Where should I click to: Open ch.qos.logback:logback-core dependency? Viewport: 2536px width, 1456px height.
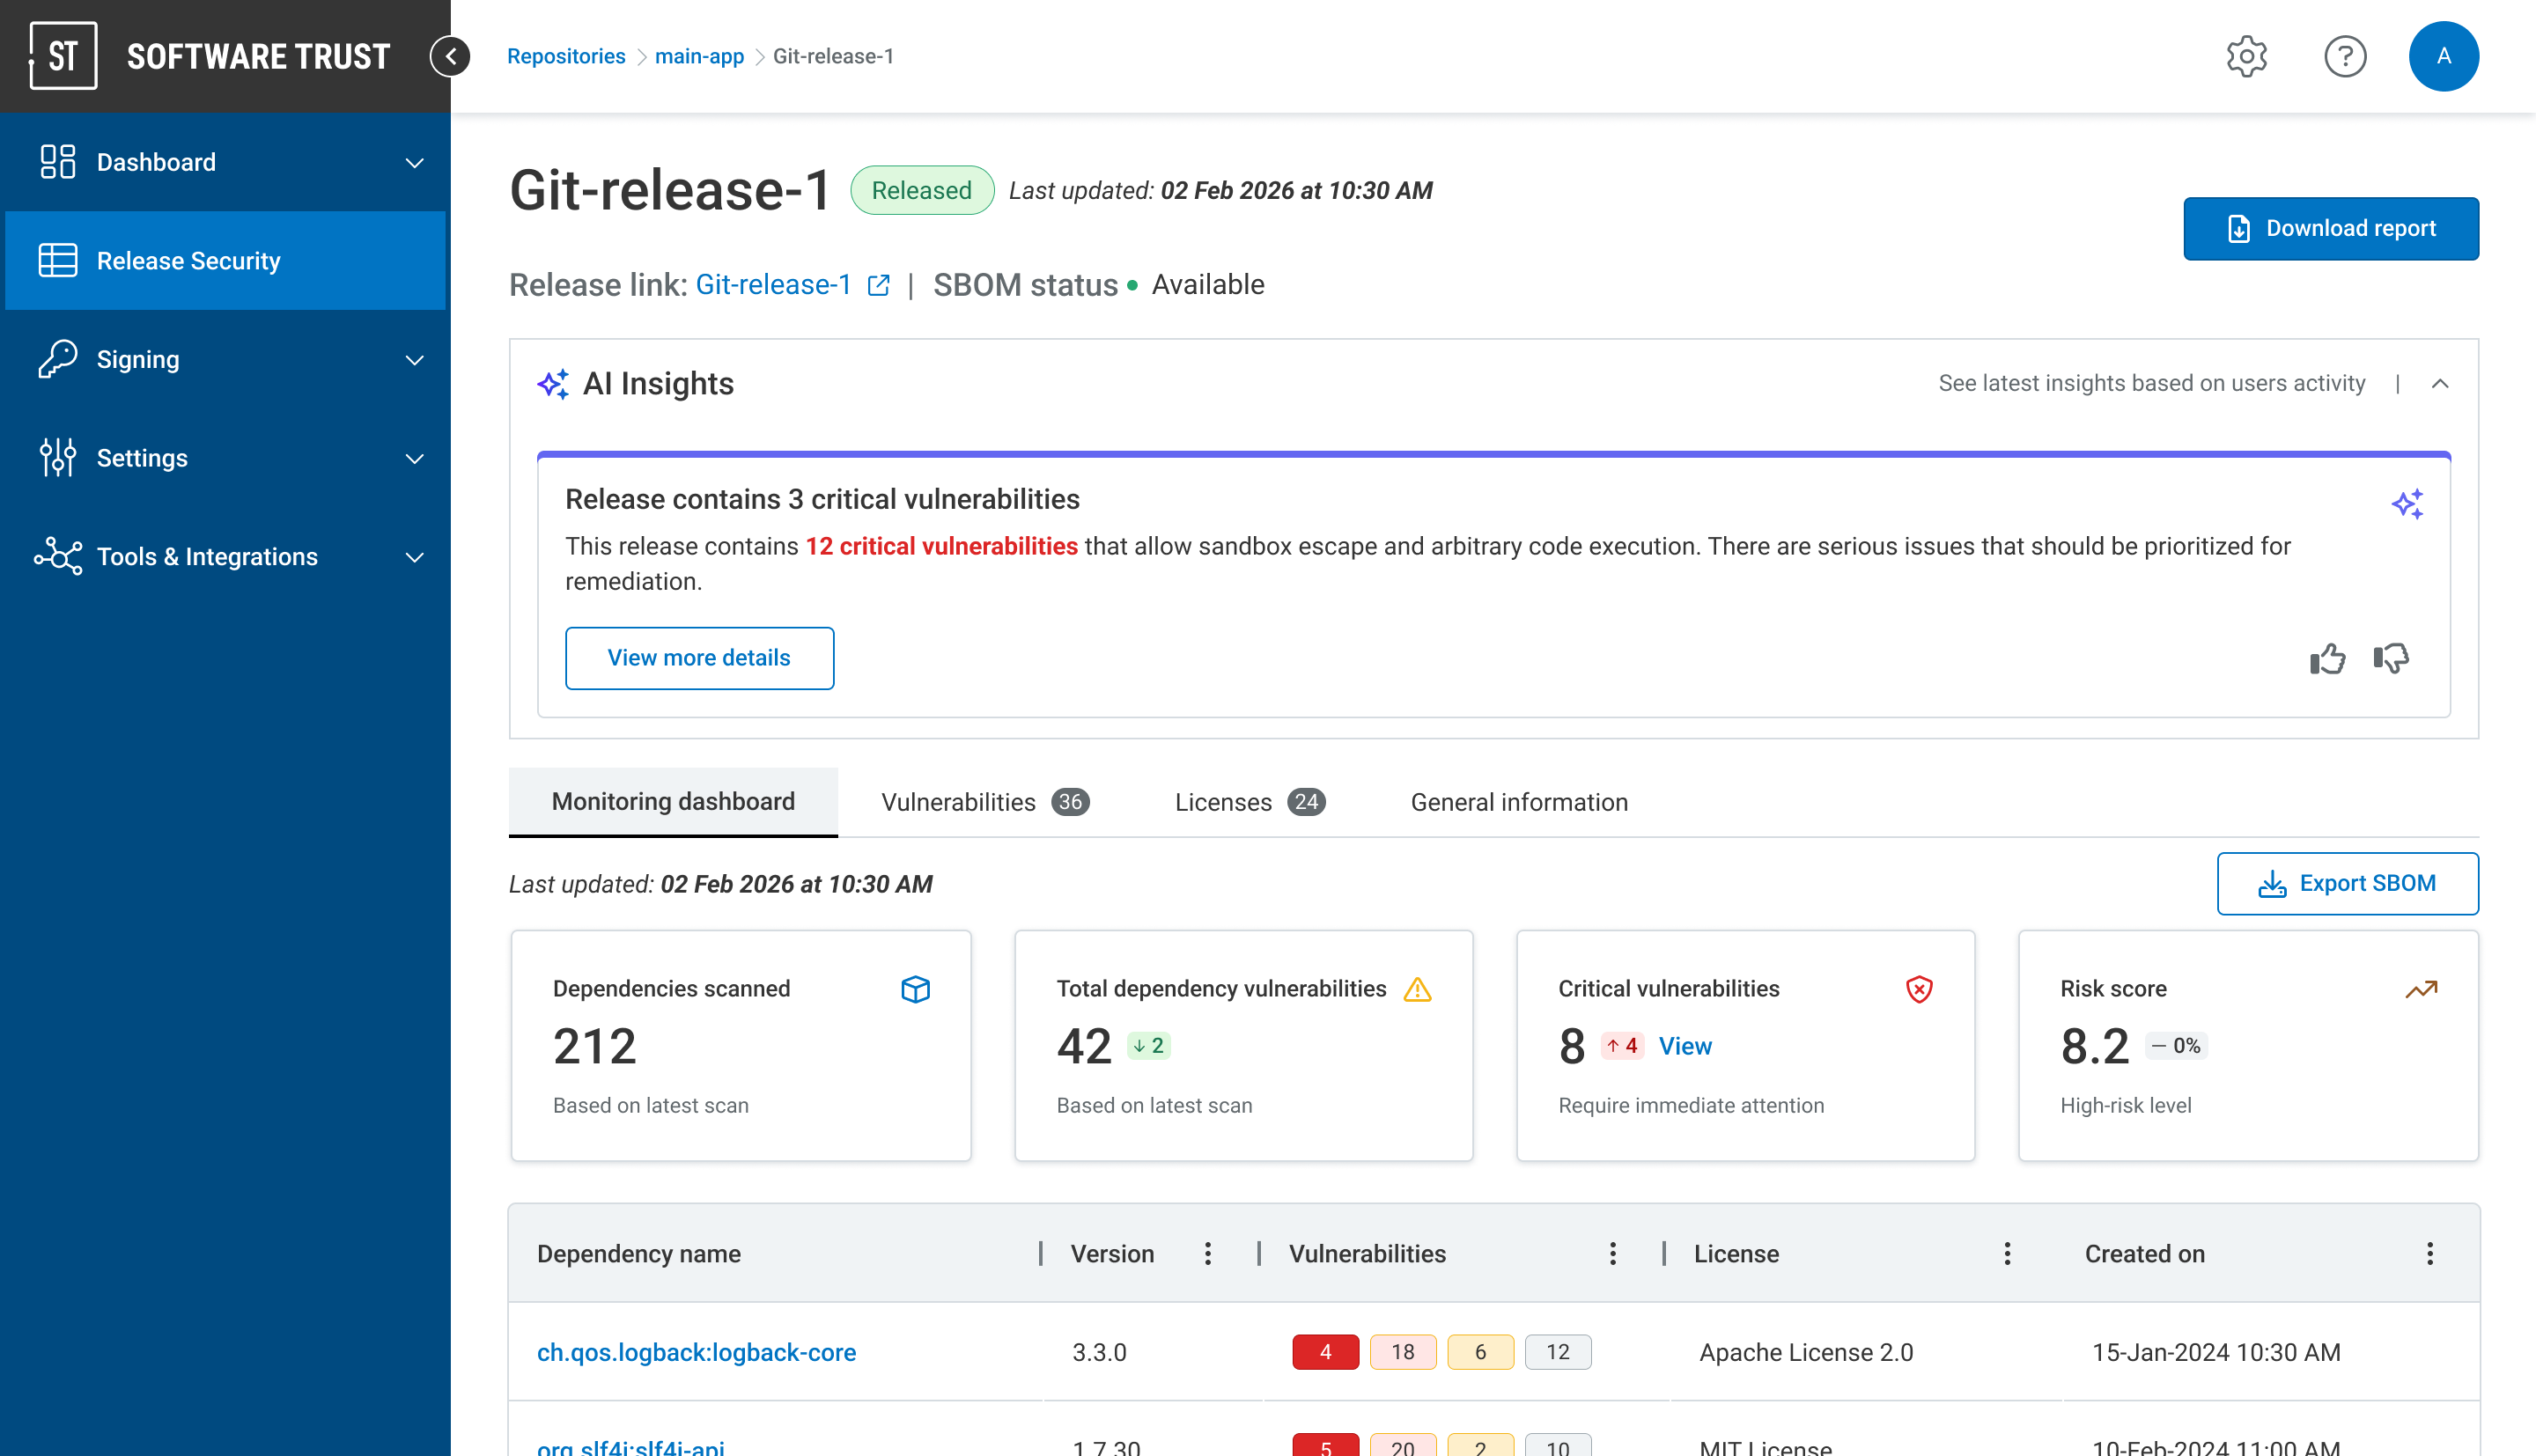696,1352
